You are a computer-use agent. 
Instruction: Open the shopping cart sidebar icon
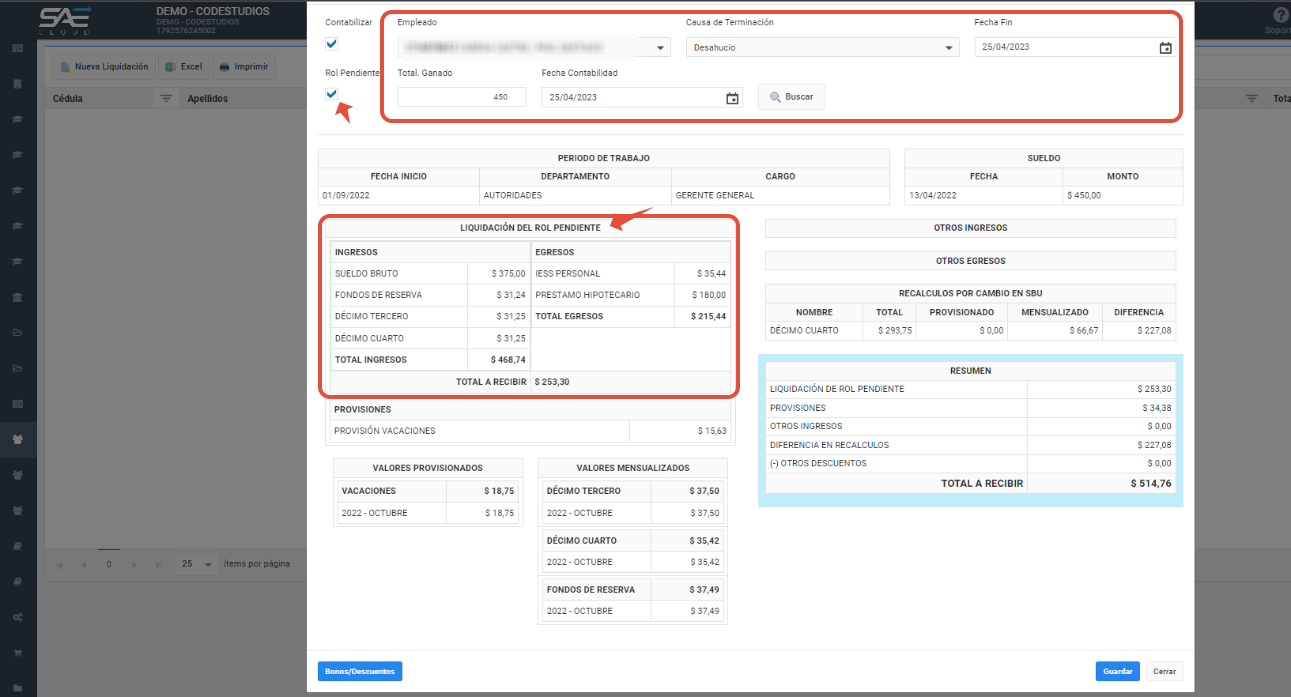pyautogui.click(x=18, y=651)
